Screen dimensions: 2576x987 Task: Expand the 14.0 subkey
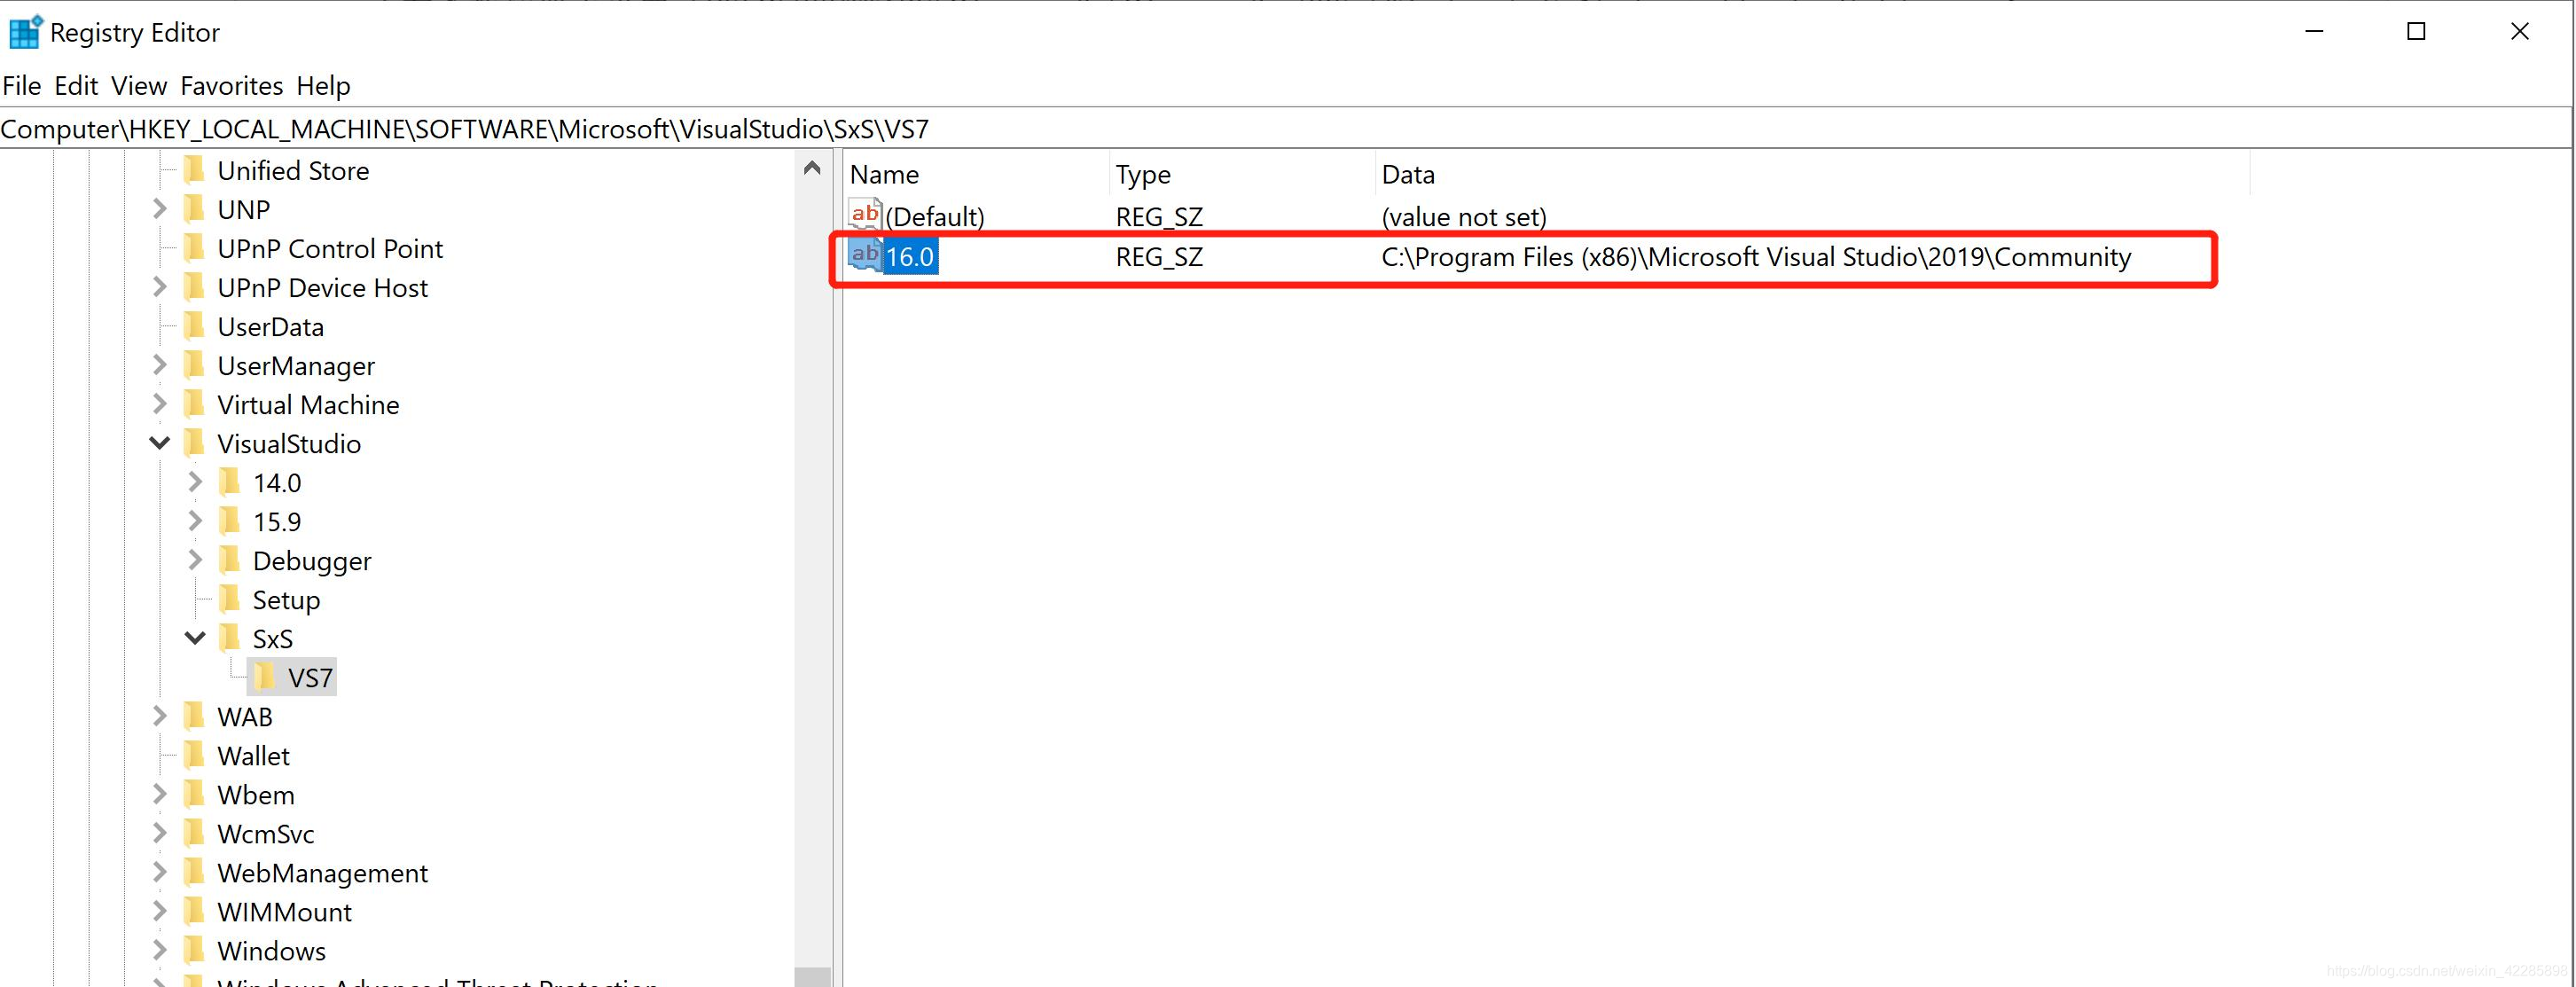pyautogui.click(x=195, y=482)
